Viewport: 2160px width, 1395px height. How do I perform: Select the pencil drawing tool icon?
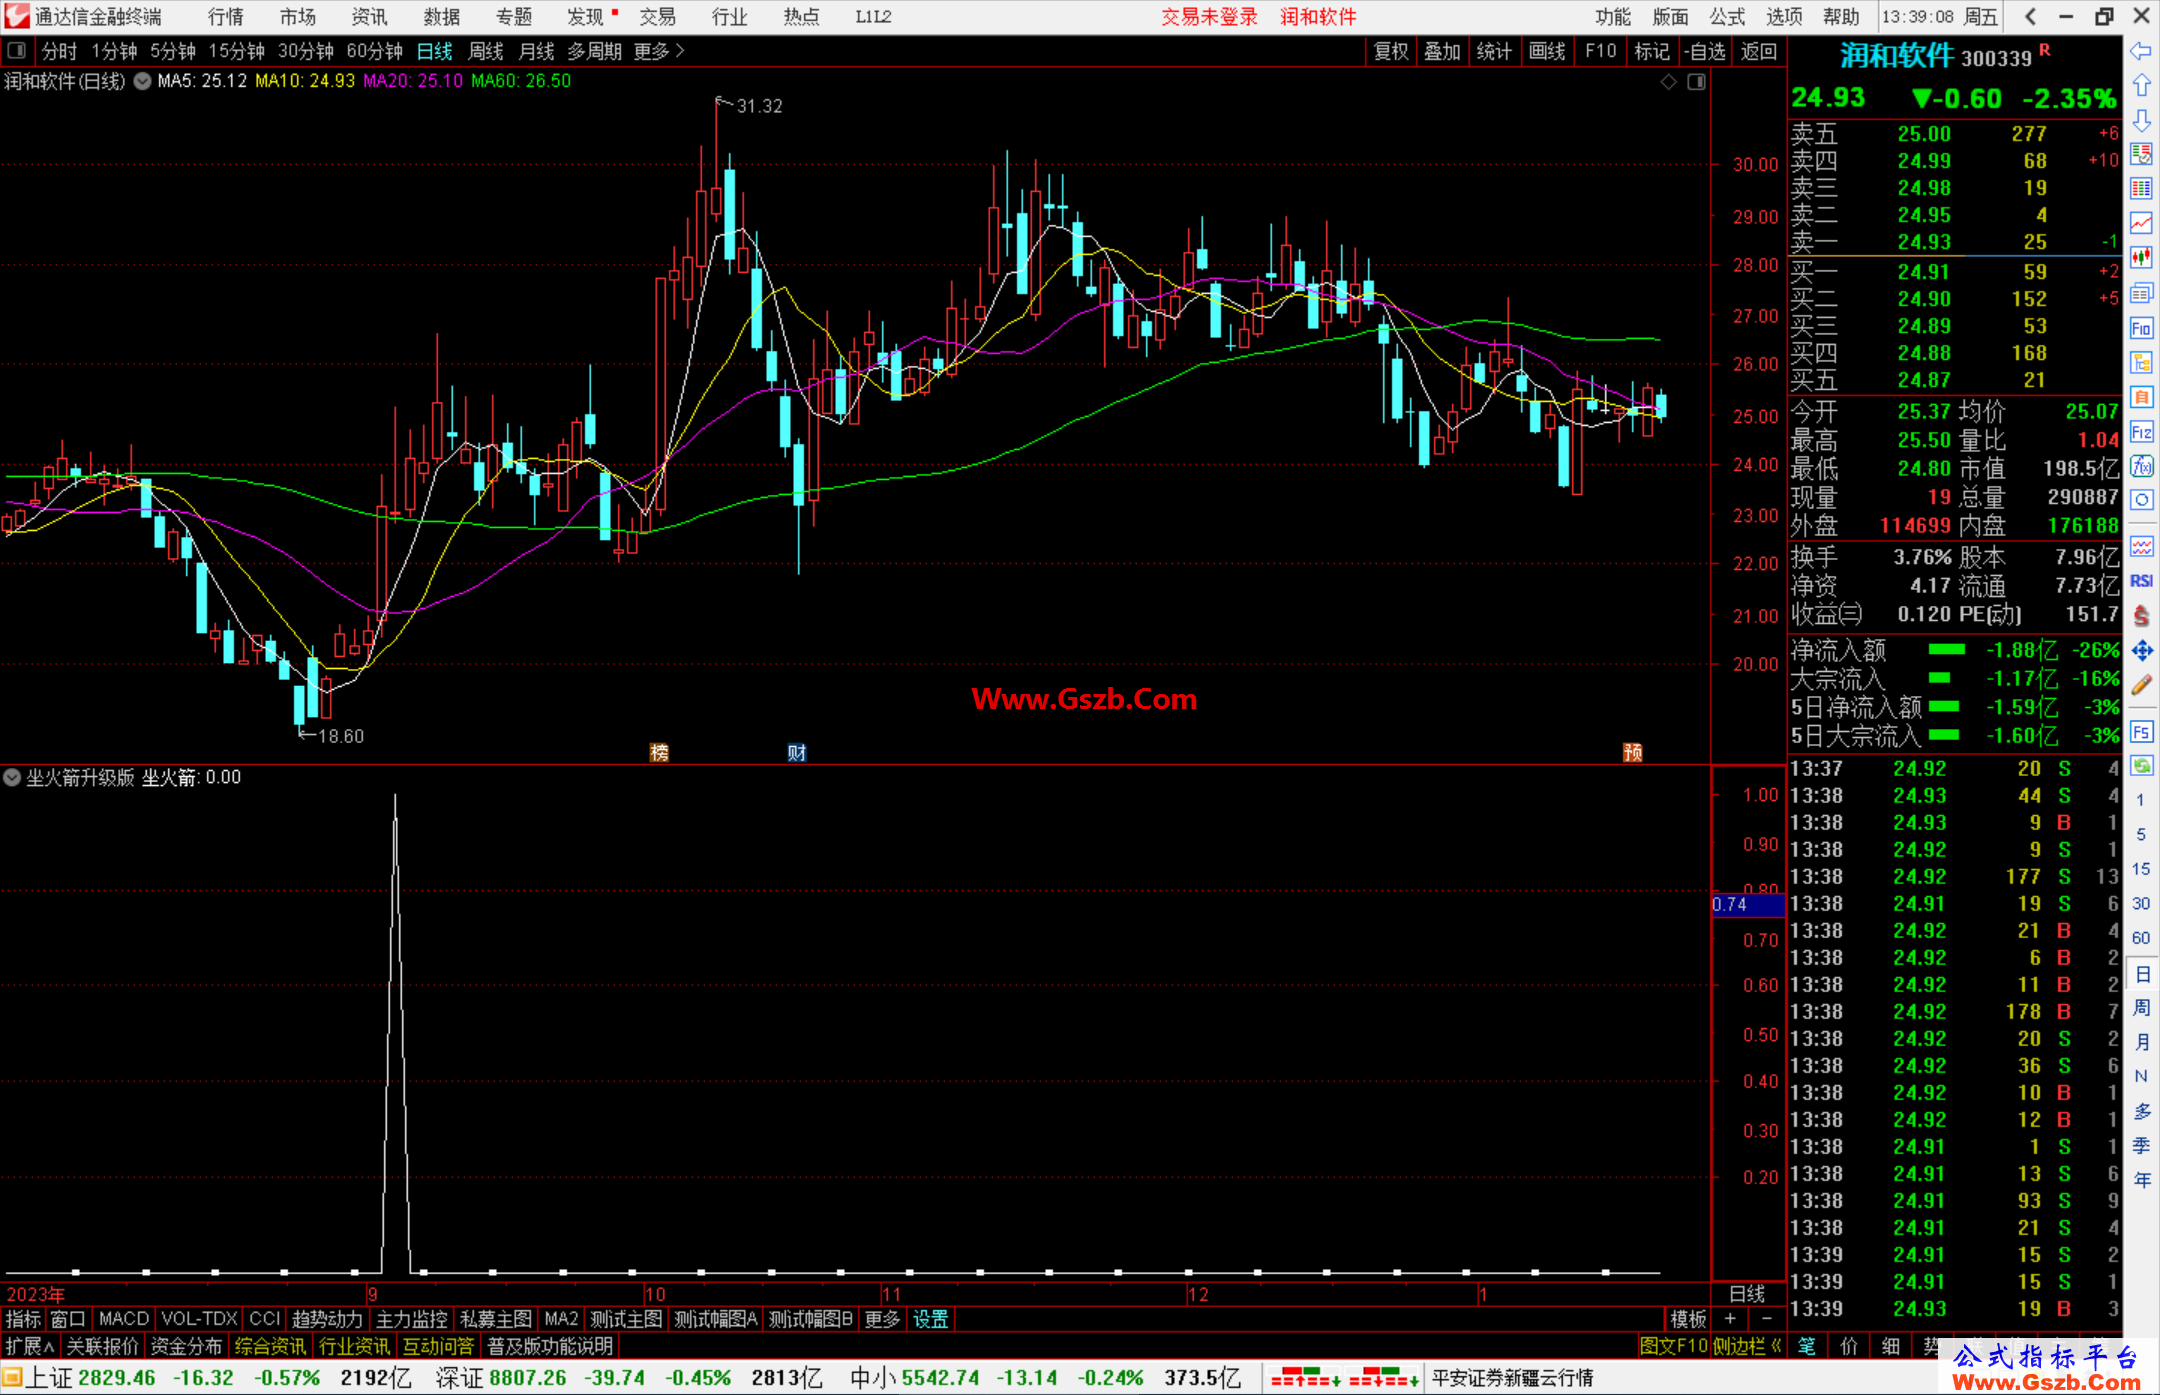(x=2141, y=686)
